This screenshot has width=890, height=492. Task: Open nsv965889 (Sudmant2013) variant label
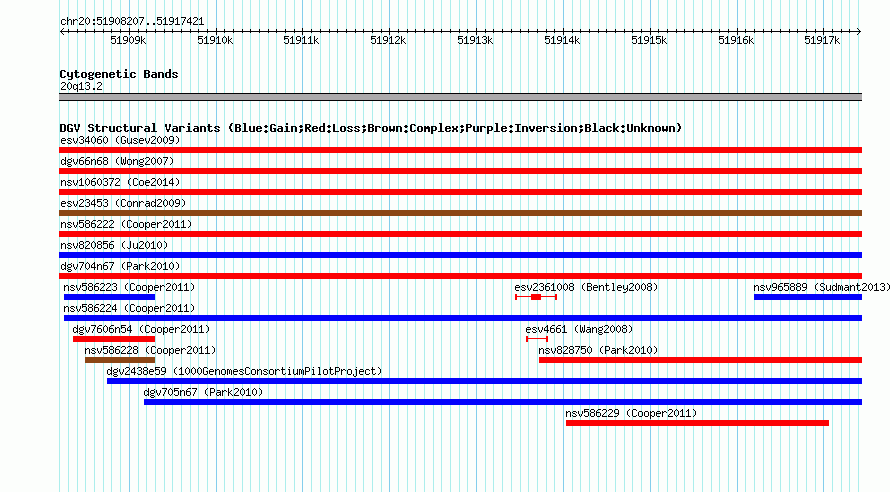[821, 287]
